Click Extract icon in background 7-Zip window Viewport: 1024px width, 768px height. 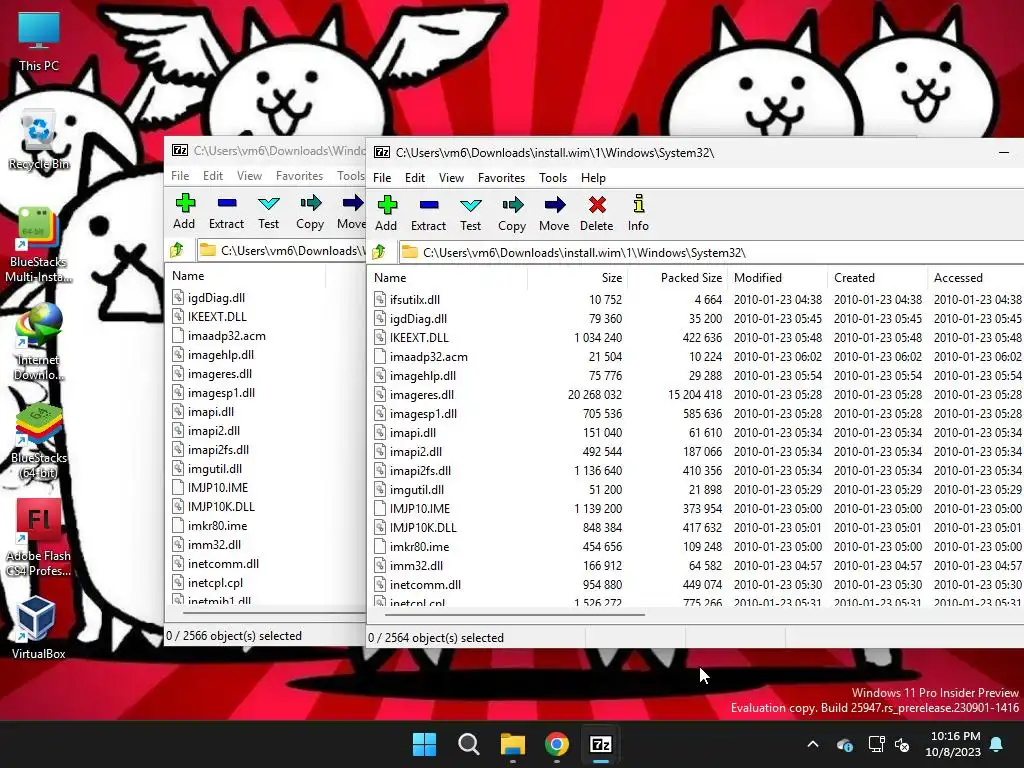(227, 211)
